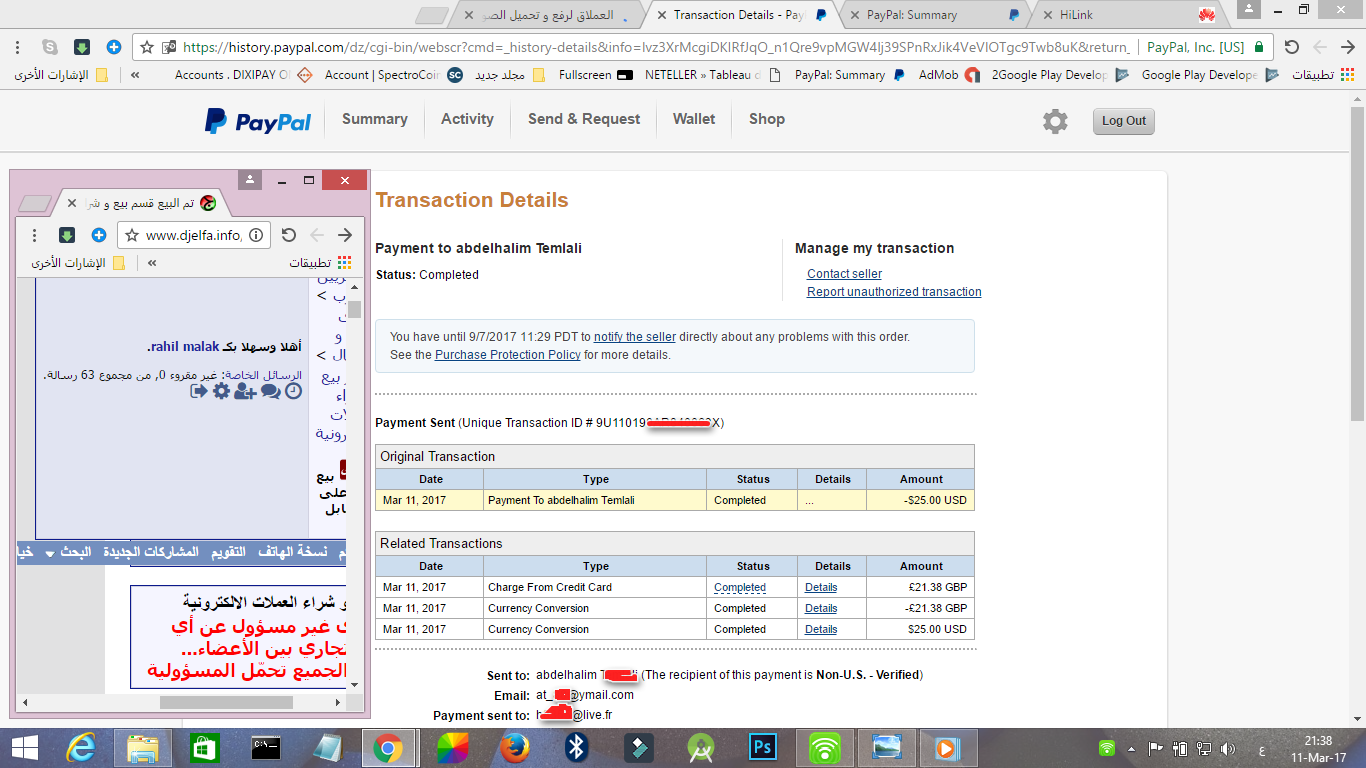Open Send & Request in PayPal nav
The width and height of the screenshot is (1366, 768).
(584, 119)
